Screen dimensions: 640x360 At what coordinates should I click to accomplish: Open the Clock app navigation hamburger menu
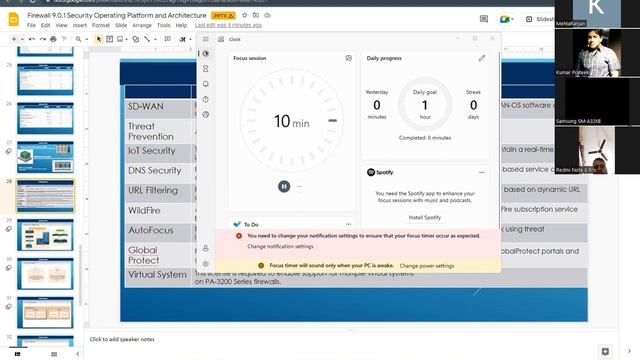pos(206,39)
